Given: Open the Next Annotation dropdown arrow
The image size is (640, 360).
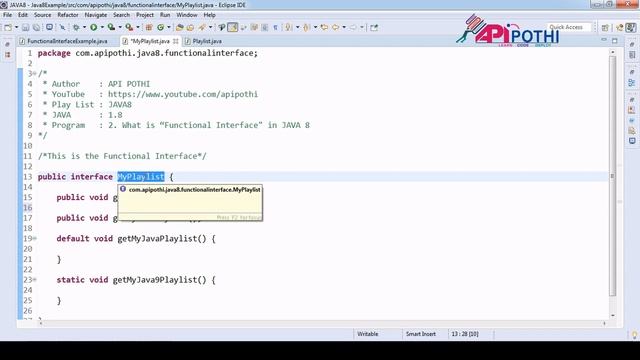Looking at the screenshot, I should pyautogui.click(x=297, y=27).
